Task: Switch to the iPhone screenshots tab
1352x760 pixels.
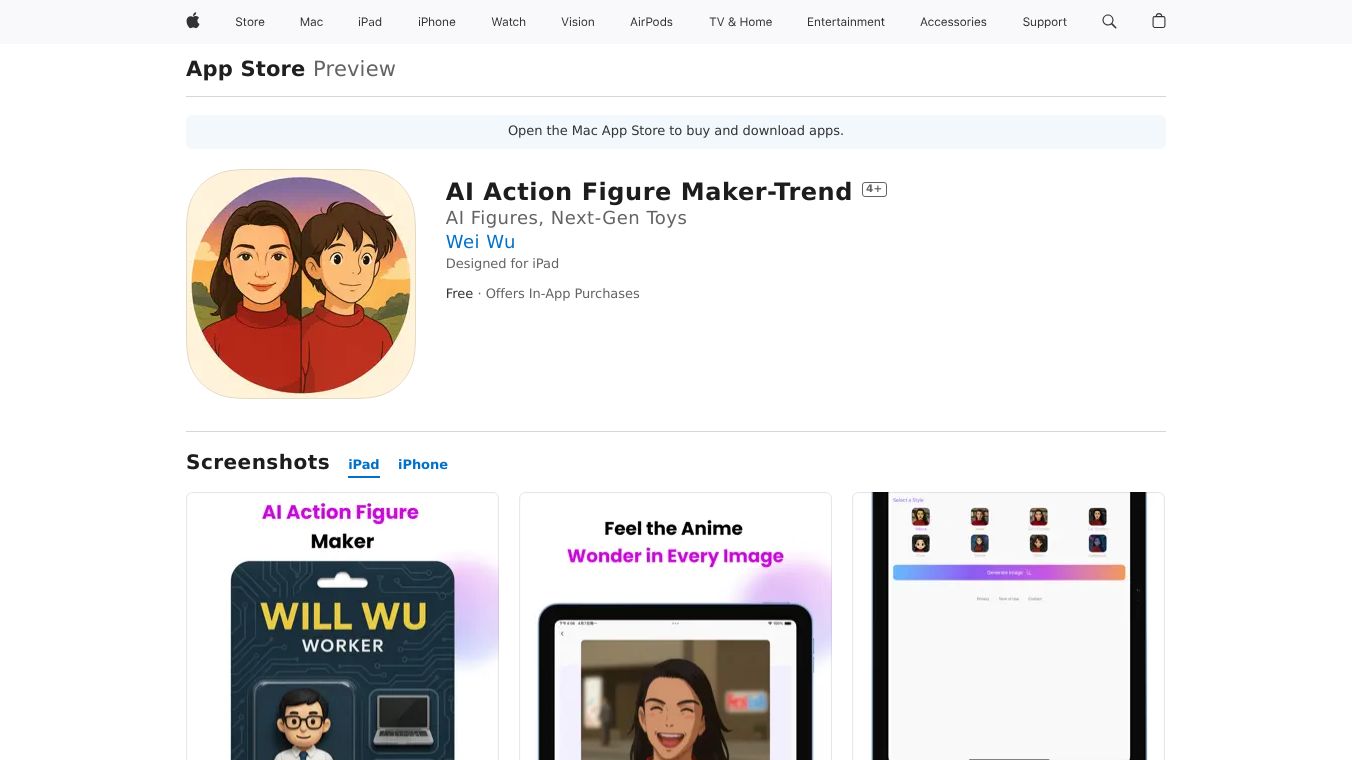Action: point(423,465)
